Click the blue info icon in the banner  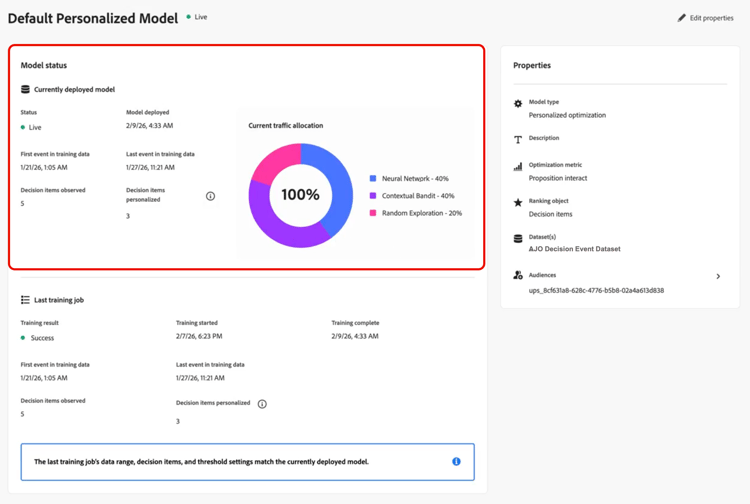pyautogui.click(x=456, y=462)
